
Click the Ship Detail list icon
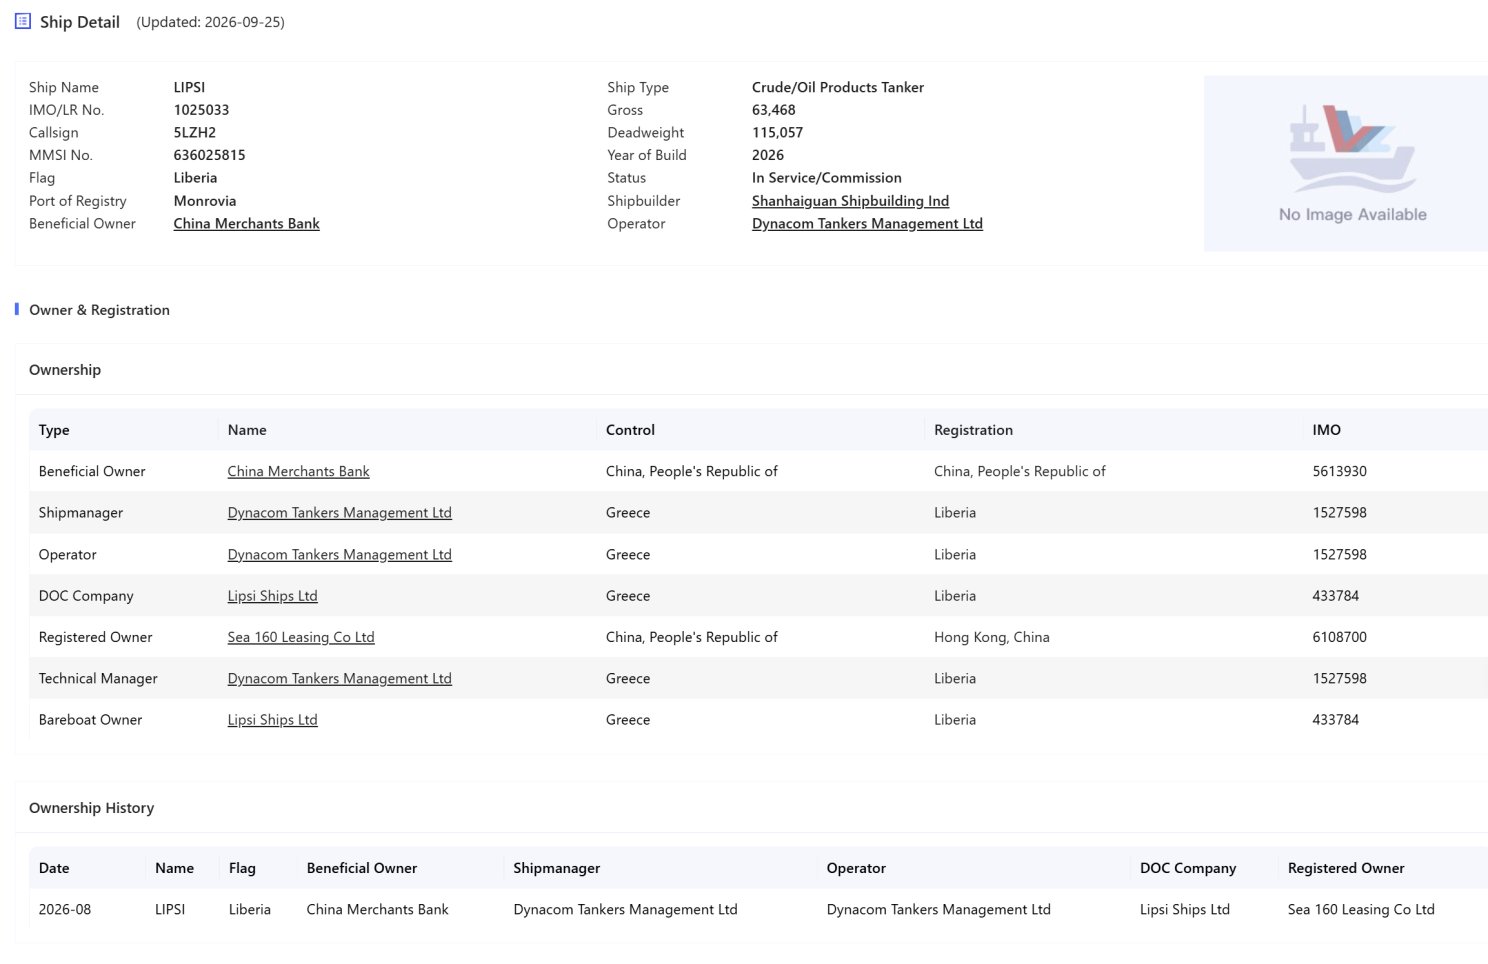click(22, 21)
